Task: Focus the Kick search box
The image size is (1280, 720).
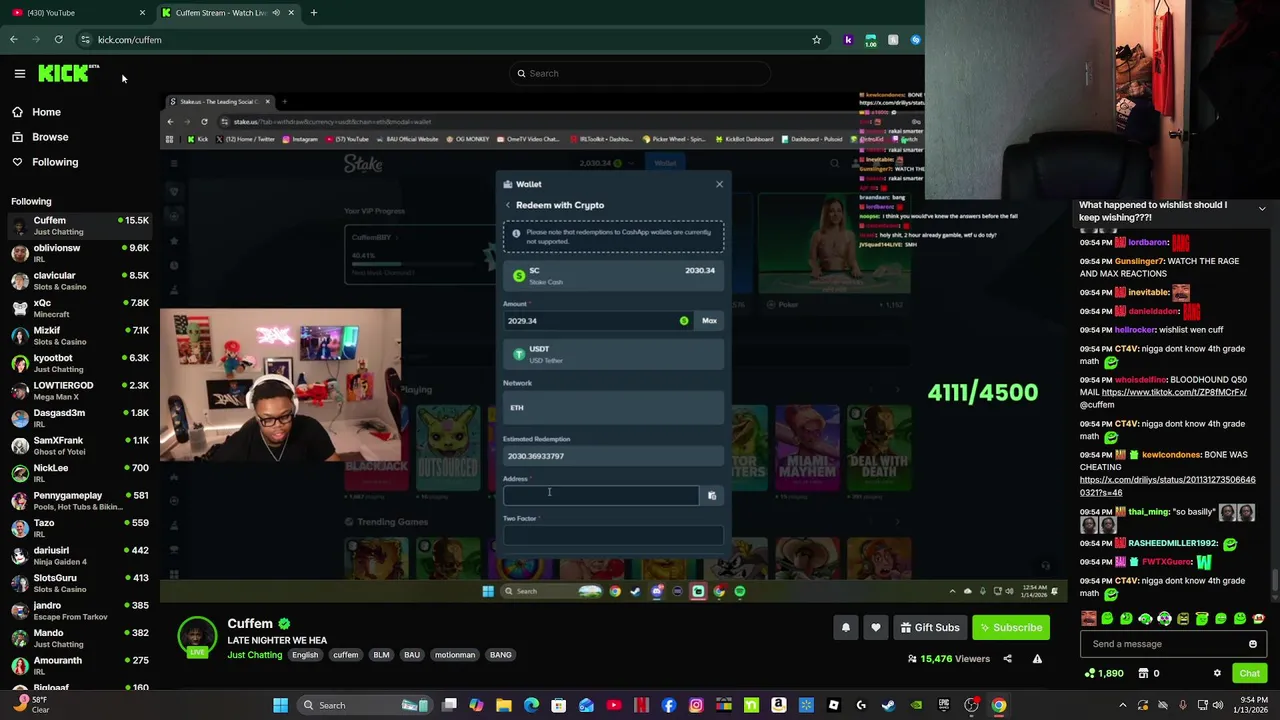Action: point(640,73)
